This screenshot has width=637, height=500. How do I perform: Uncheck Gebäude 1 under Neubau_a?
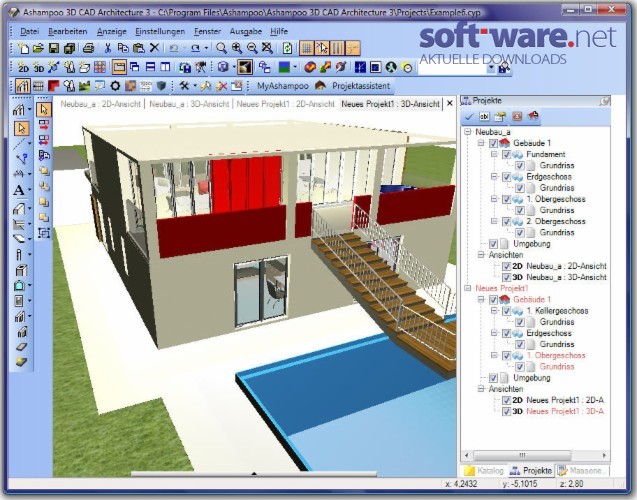(x=493, y=143)
